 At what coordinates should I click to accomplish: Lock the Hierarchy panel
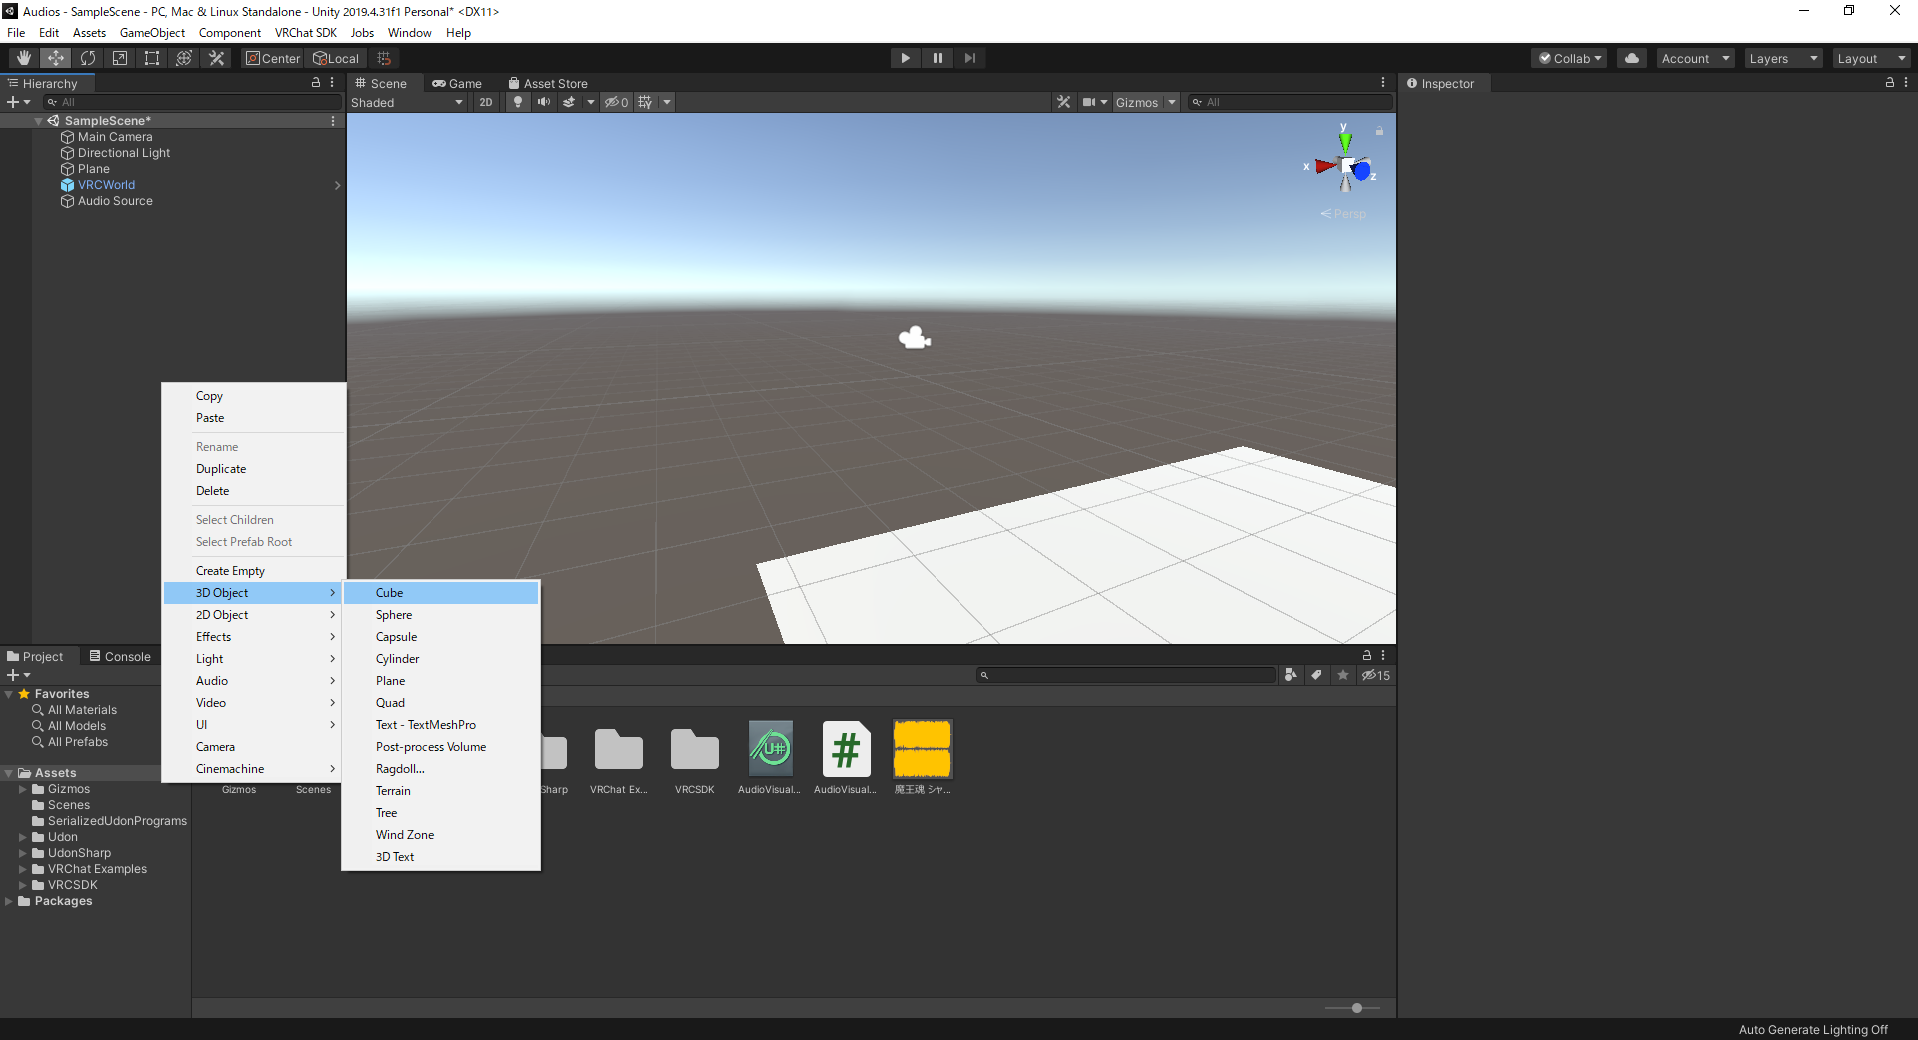coord(316,83)
